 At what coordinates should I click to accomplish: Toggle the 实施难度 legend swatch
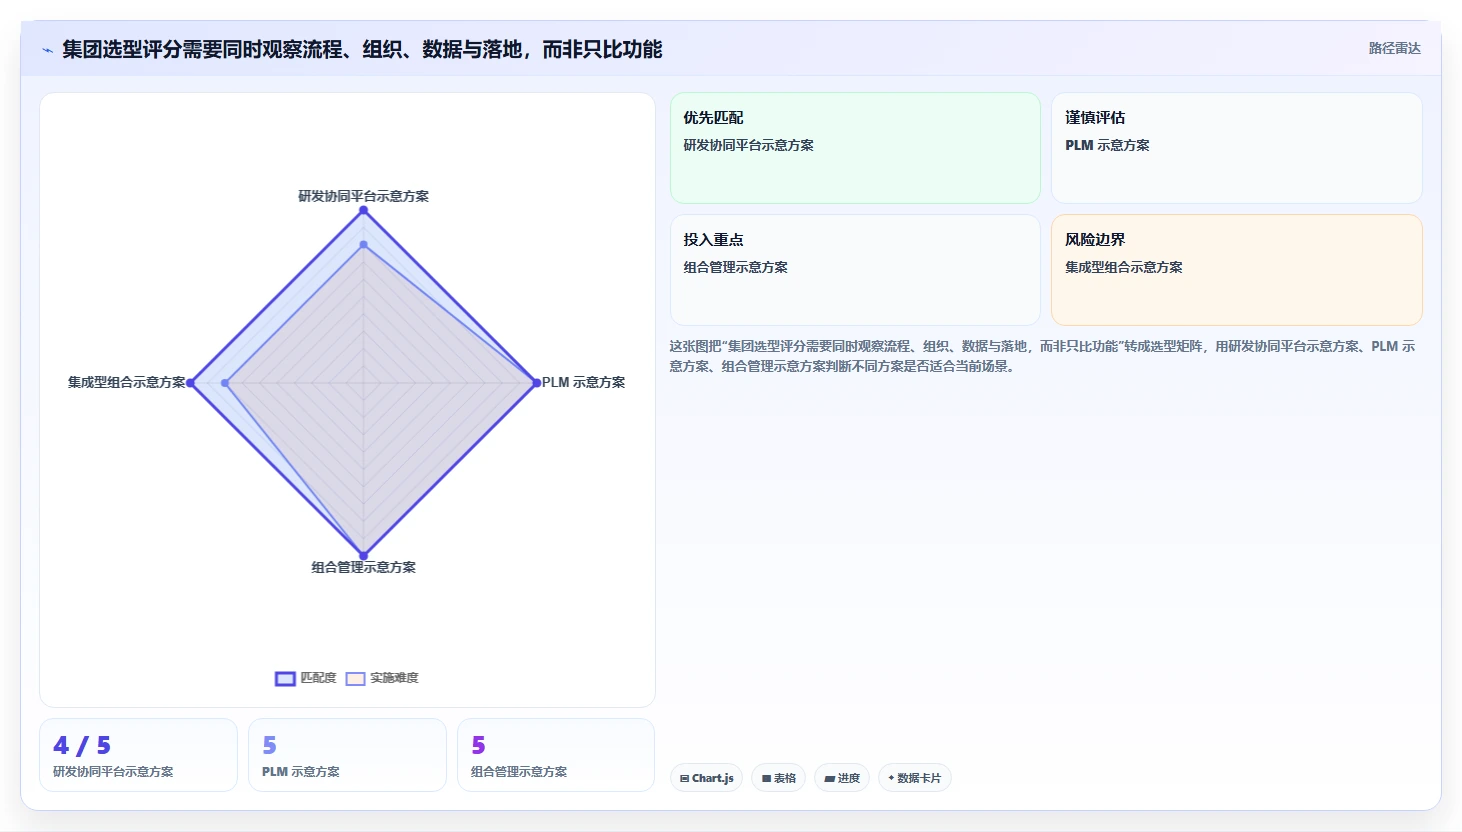click(355, 679)
